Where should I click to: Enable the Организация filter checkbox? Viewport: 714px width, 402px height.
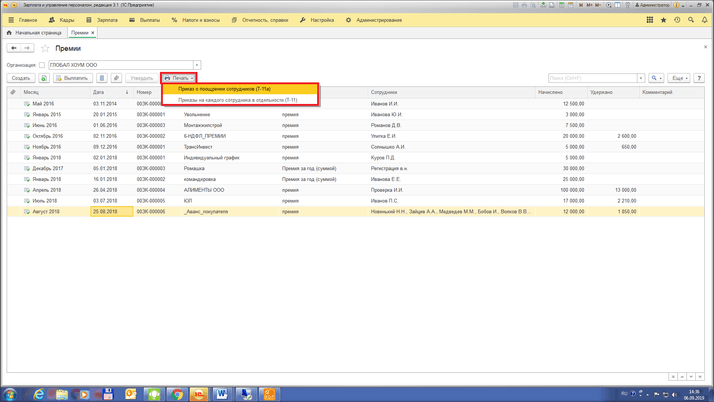[42, 65]
